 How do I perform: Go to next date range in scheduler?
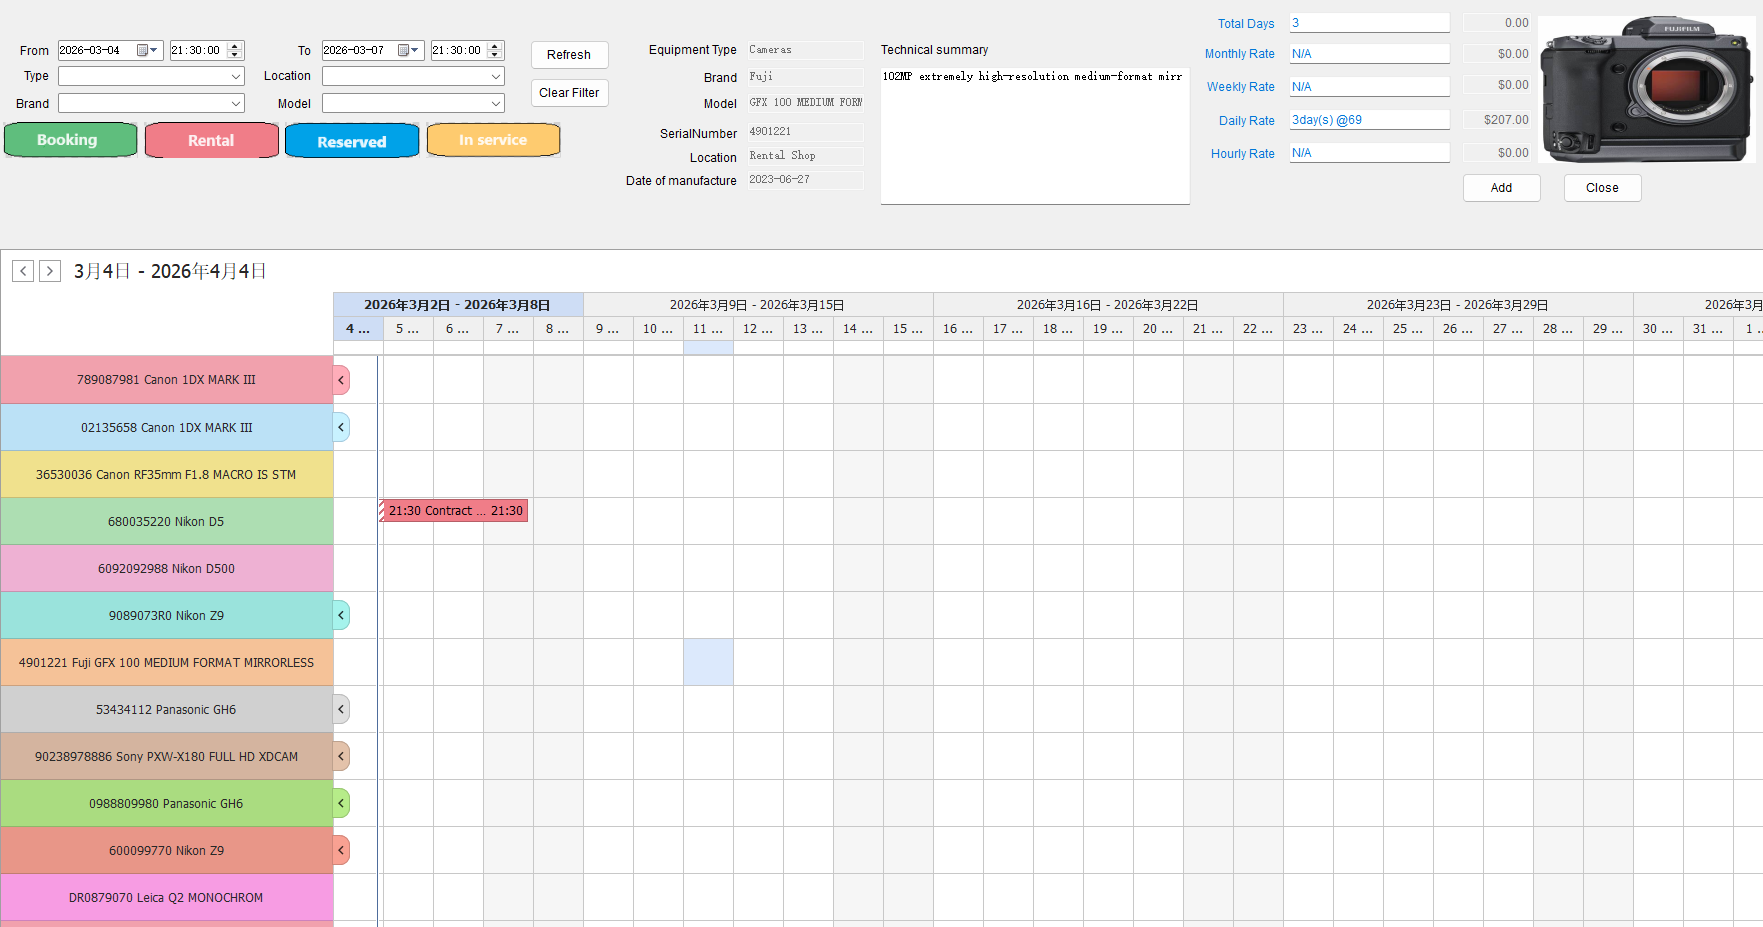[50, 271]
